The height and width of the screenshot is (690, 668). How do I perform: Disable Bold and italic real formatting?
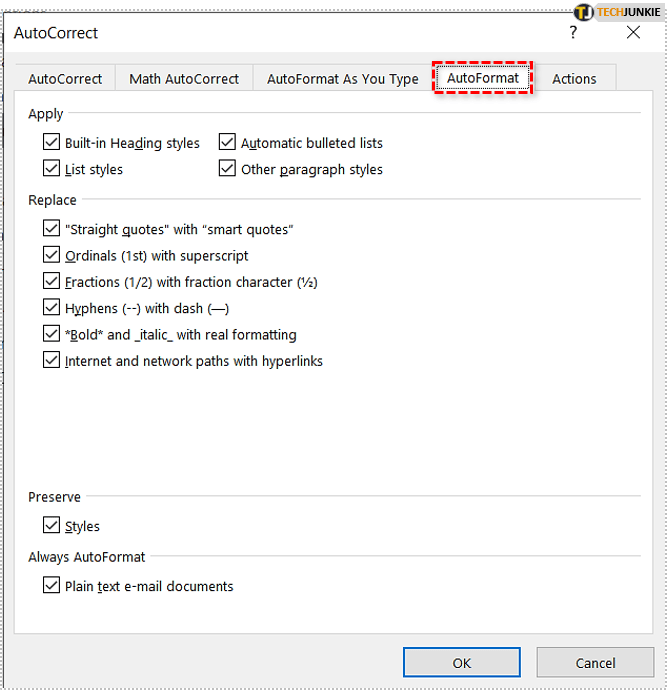click(x=52, y=334)
